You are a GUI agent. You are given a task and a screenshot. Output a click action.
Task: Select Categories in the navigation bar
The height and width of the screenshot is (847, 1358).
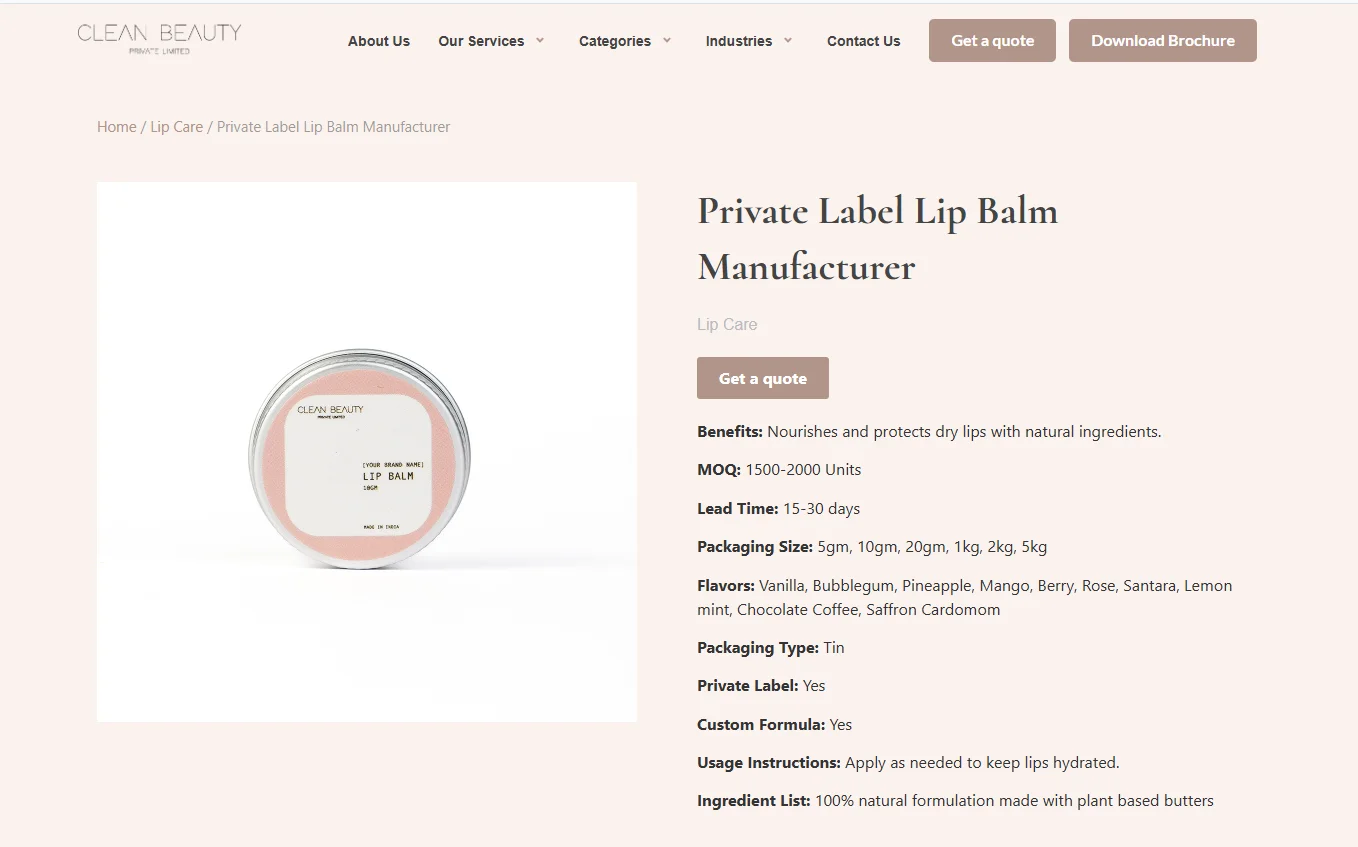pos(615,41)
